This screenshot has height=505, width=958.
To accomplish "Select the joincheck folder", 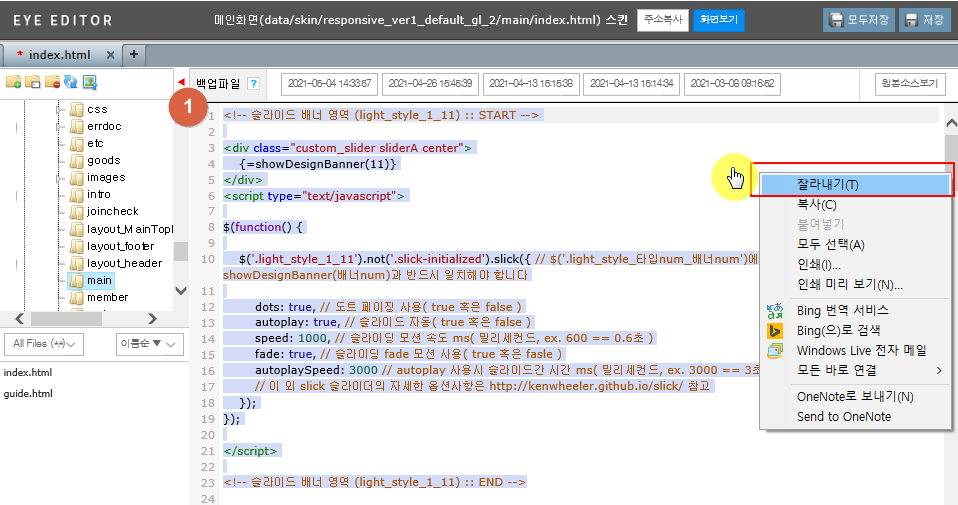I will 112,211.
